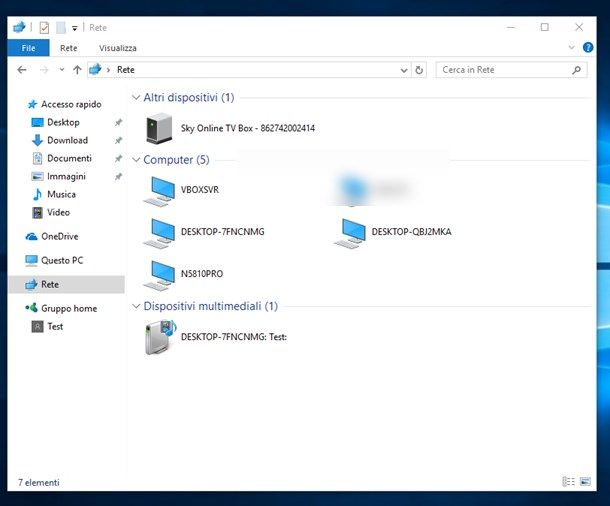Click the DESKTOP-7FNCNMG: Test: media device icon
Screen dimensions: 610x506
[160, 337]
